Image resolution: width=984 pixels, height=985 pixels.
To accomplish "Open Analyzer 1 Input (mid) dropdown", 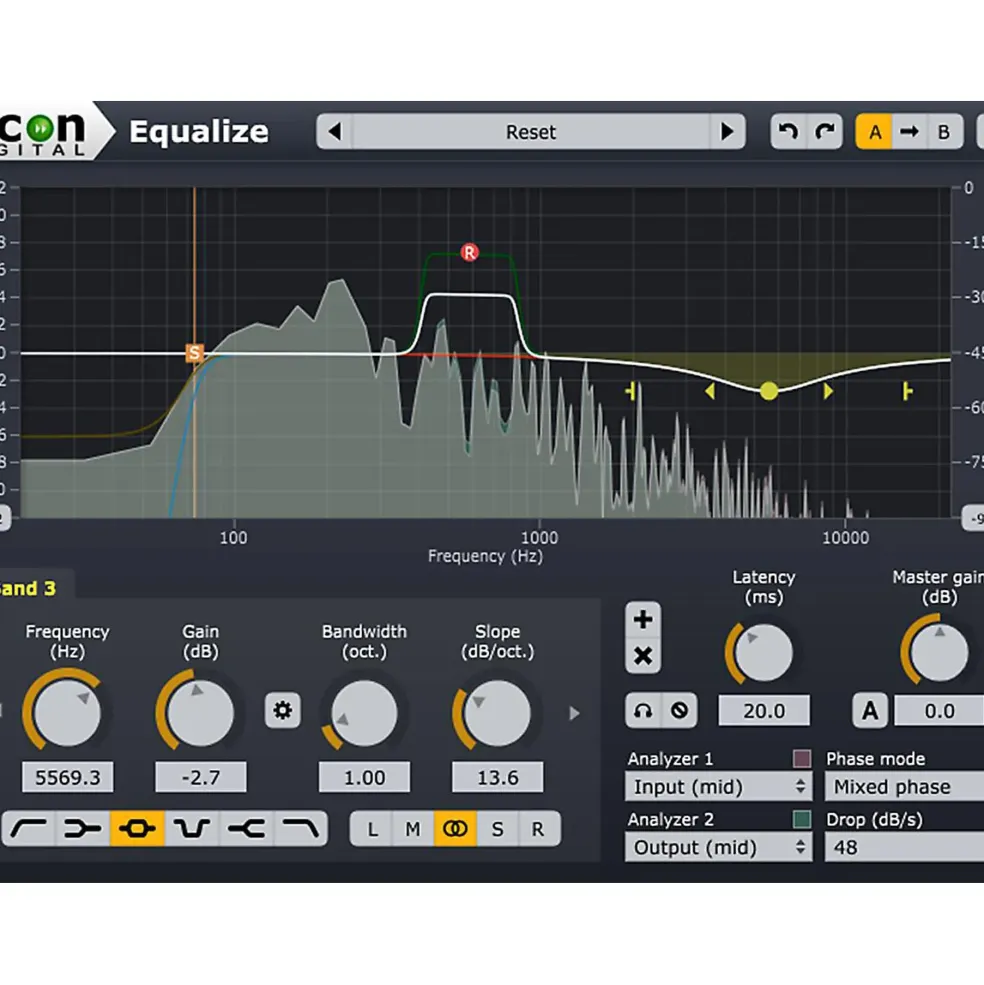I will (x=718, y=786).
